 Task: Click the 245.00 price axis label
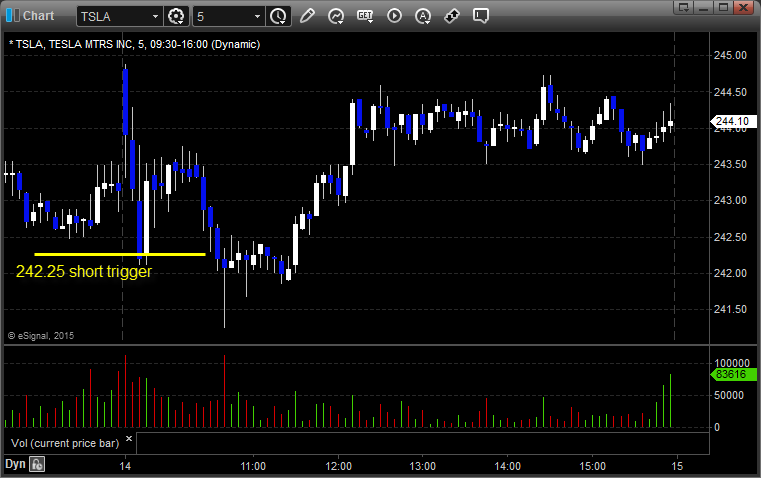[x=730, y=55]
